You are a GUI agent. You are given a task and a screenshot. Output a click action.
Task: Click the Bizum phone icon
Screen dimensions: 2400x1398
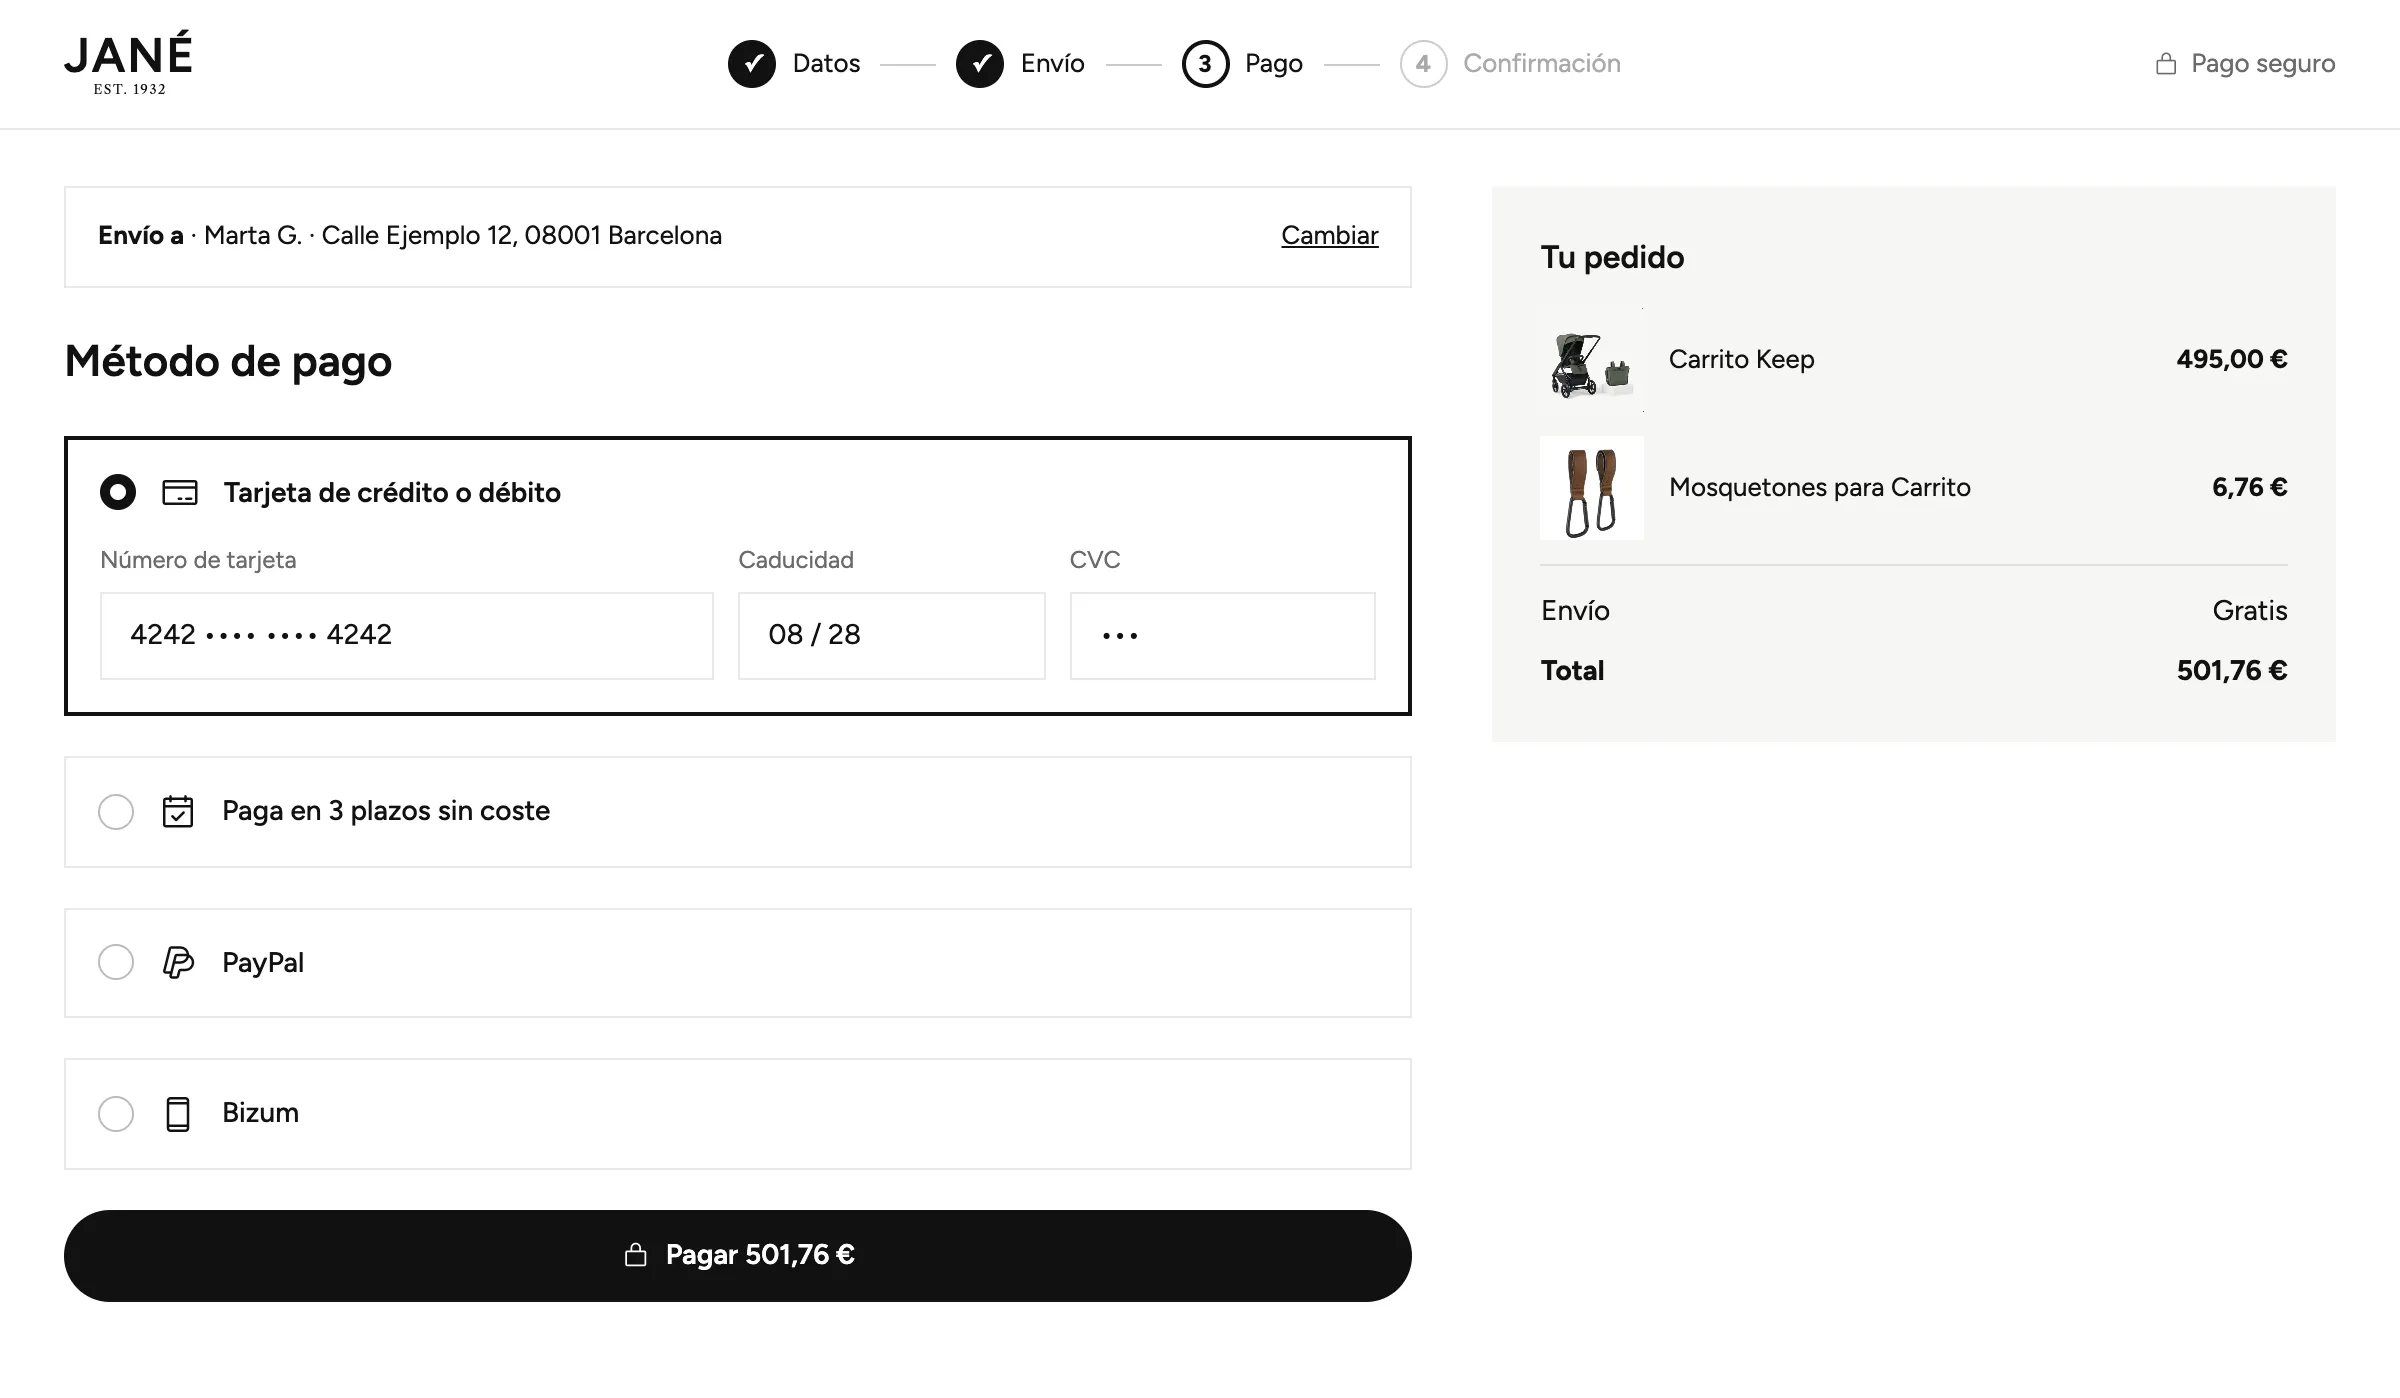tap(178, 1114)
